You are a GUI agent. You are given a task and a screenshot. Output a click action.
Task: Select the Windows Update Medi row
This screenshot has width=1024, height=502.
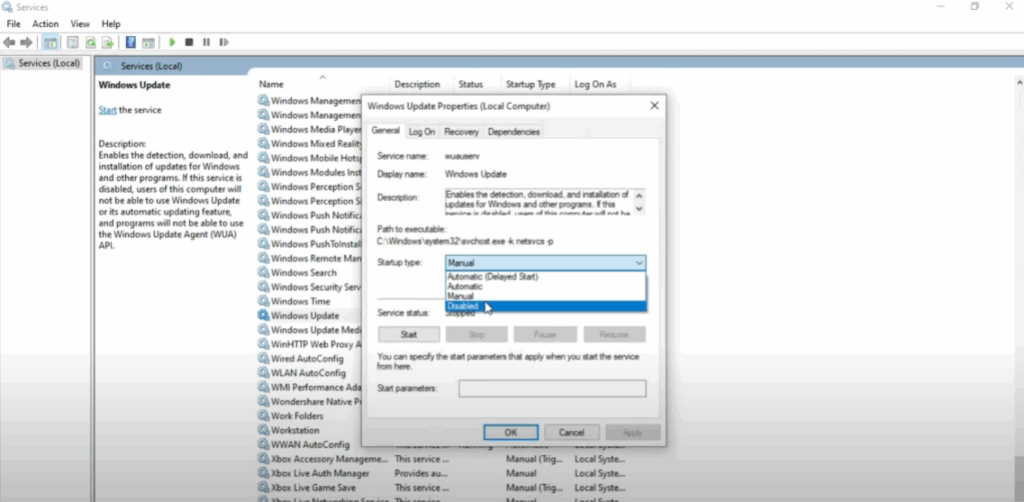pos(310,330)
